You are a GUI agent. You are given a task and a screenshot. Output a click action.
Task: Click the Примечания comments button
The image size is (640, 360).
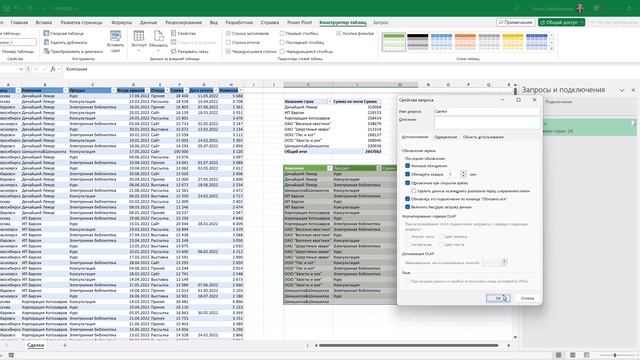[x=516, y=22]
